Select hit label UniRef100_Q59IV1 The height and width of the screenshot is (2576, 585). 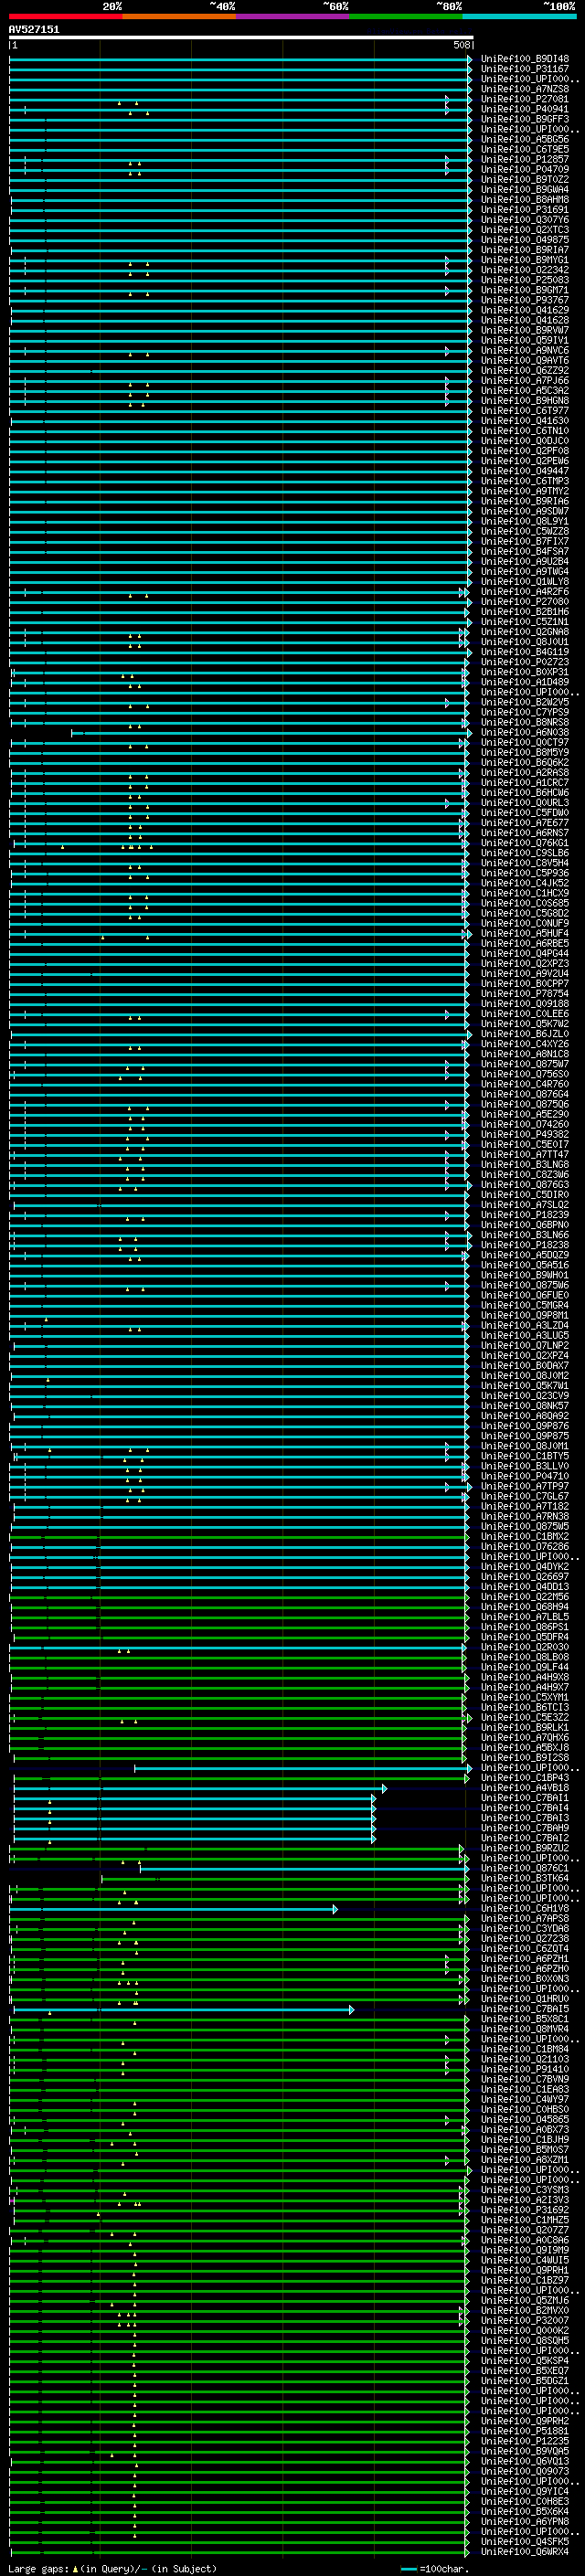(525, 340)
